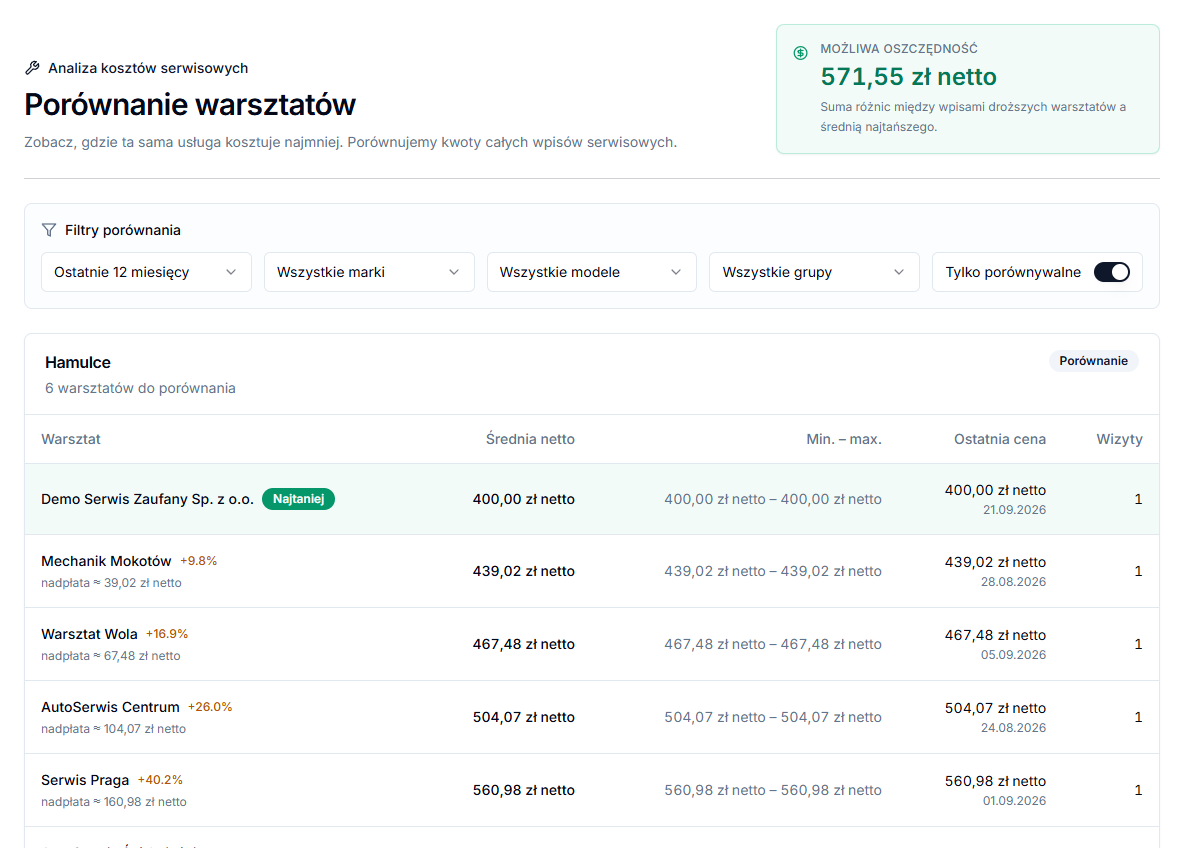Click the date 01.09.2026 under last price

1014,801
